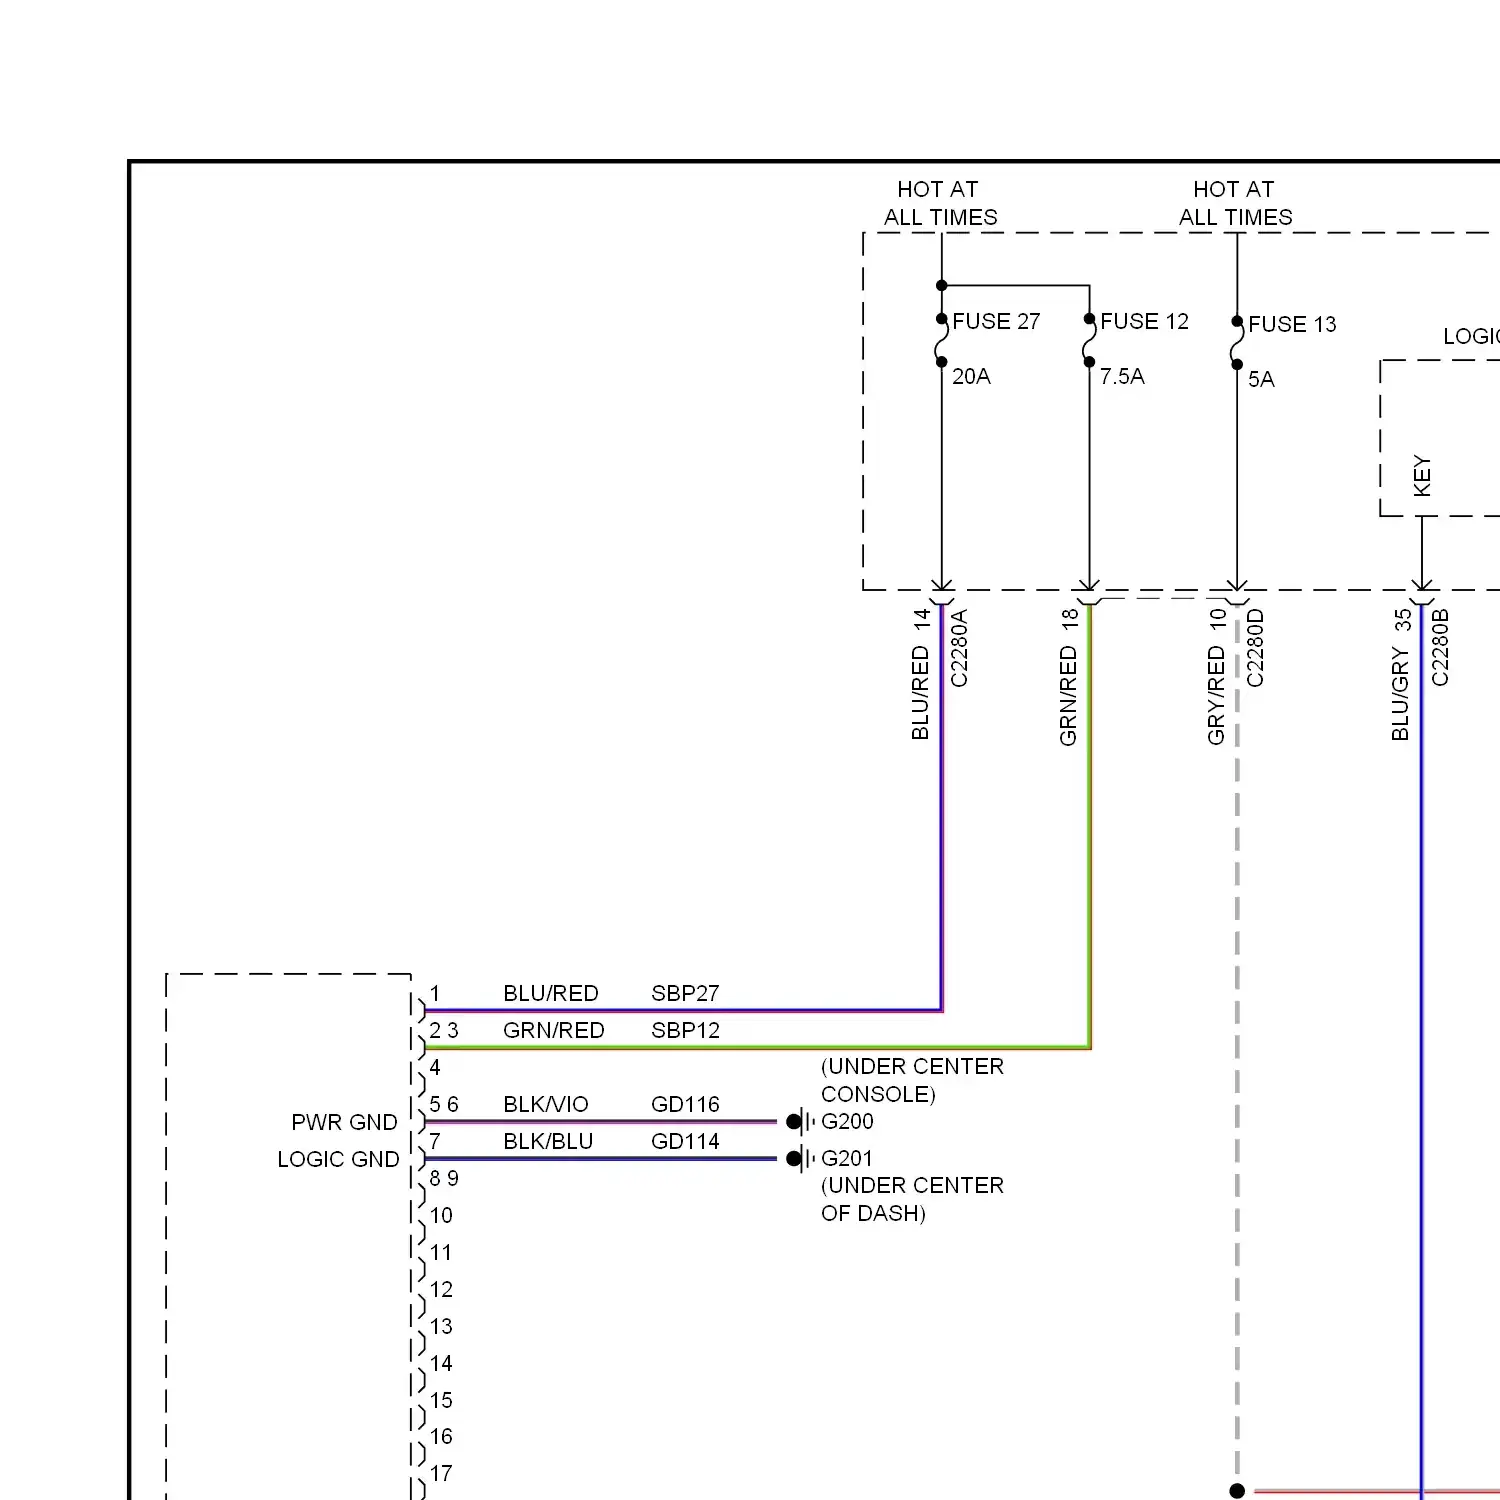Click the G201 ground label

coord(847,1158)
